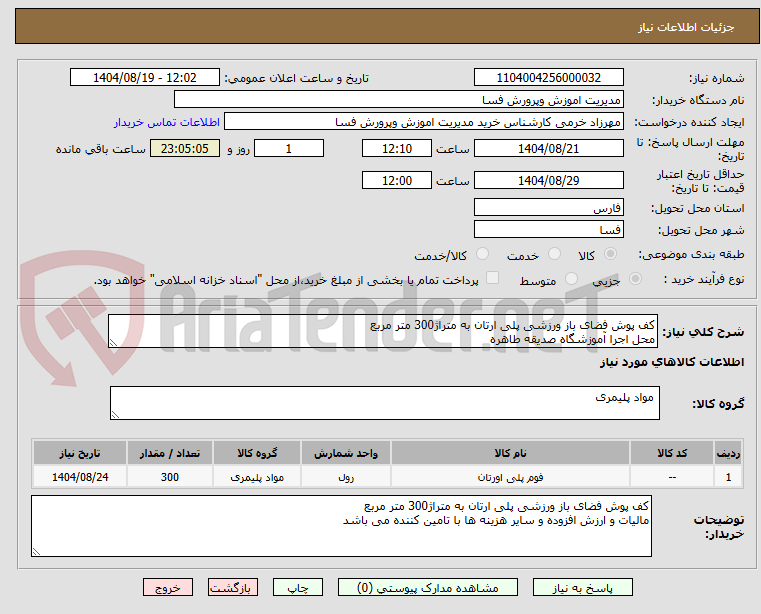
Task: Click the تعداد / مقدار column header
Action: click(170, 453)
